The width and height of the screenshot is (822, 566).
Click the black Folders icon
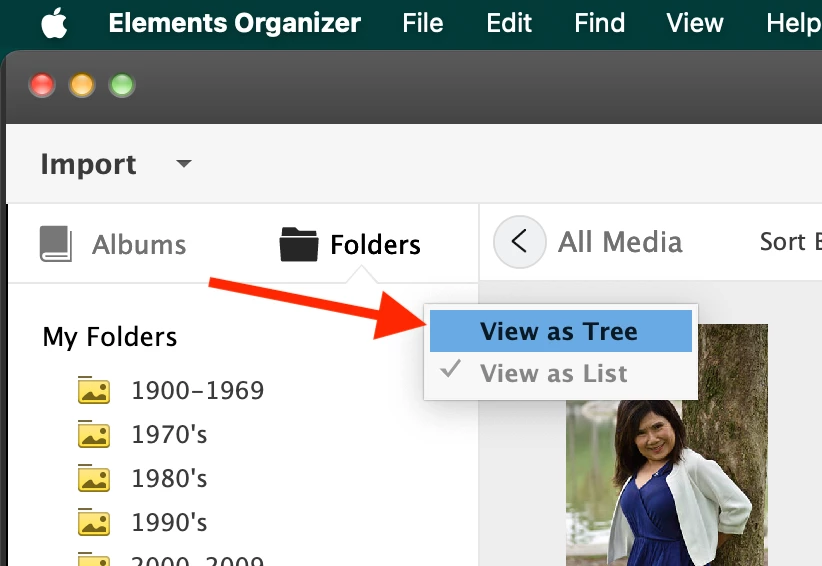point(299,244)
